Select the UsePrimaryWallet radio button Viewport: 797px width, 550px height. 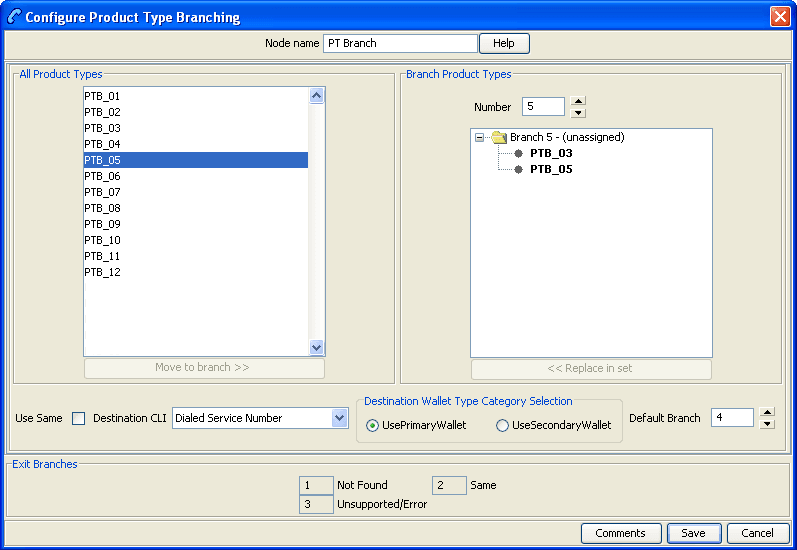[372, 425]
